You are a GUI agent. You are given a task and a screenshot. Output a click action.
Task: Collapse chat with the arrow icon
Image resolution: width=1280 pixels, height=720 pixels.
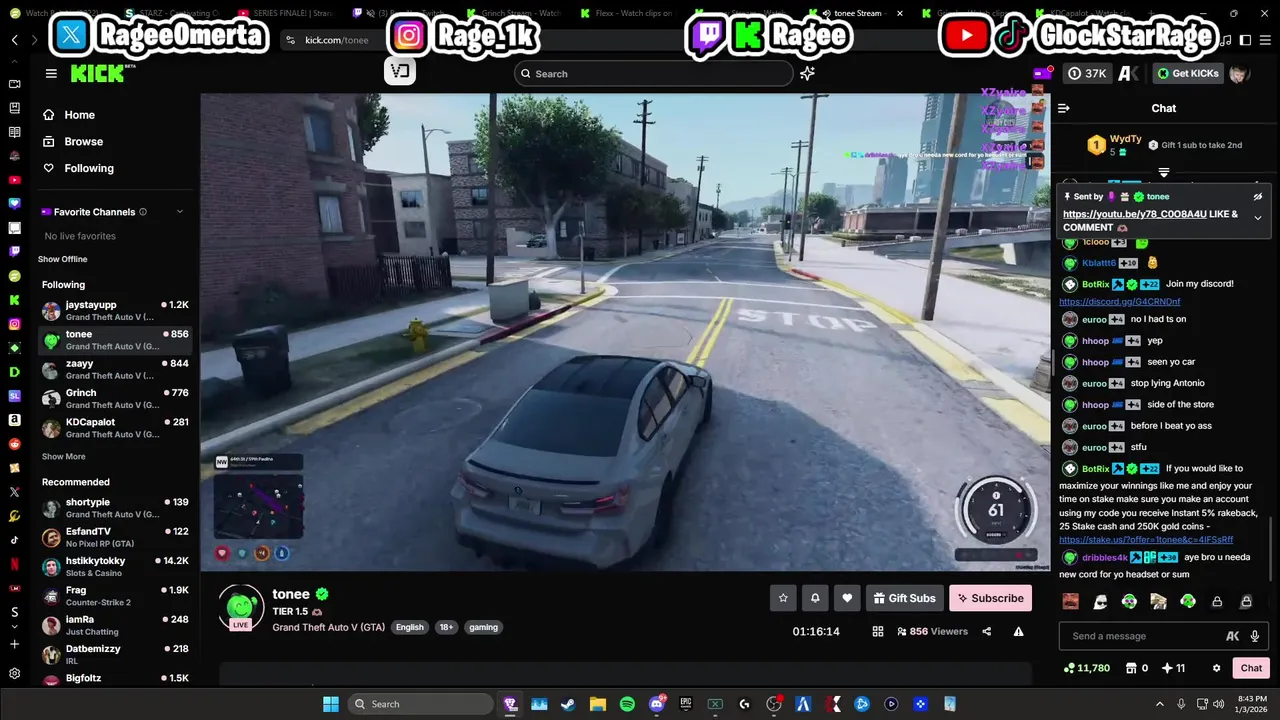point(1064,108)
